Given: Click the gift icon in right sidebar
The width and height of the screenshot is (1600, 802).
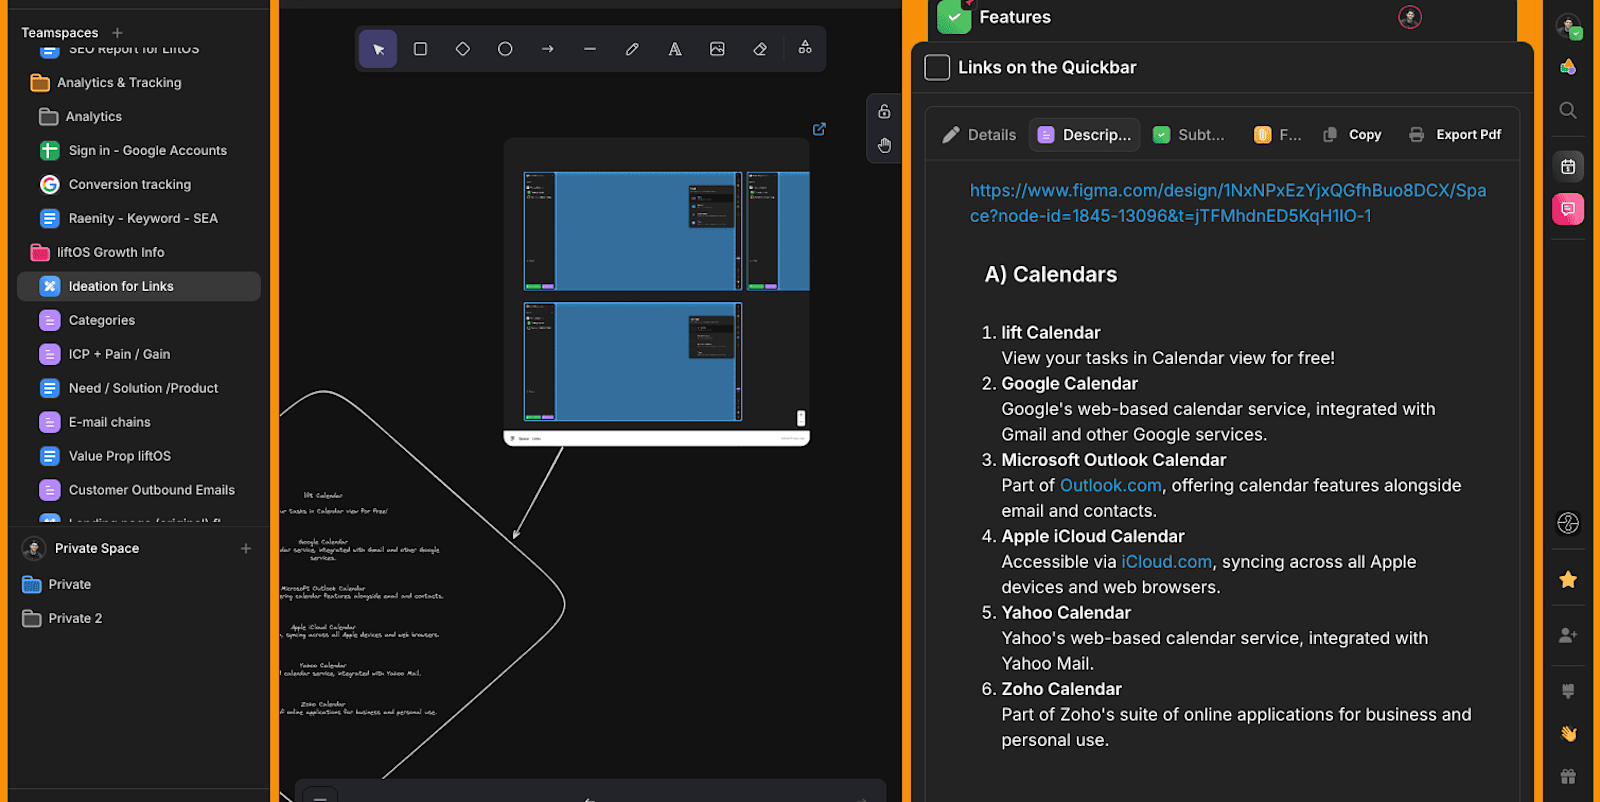Looking at the screenshot, I should (1568, 776).
